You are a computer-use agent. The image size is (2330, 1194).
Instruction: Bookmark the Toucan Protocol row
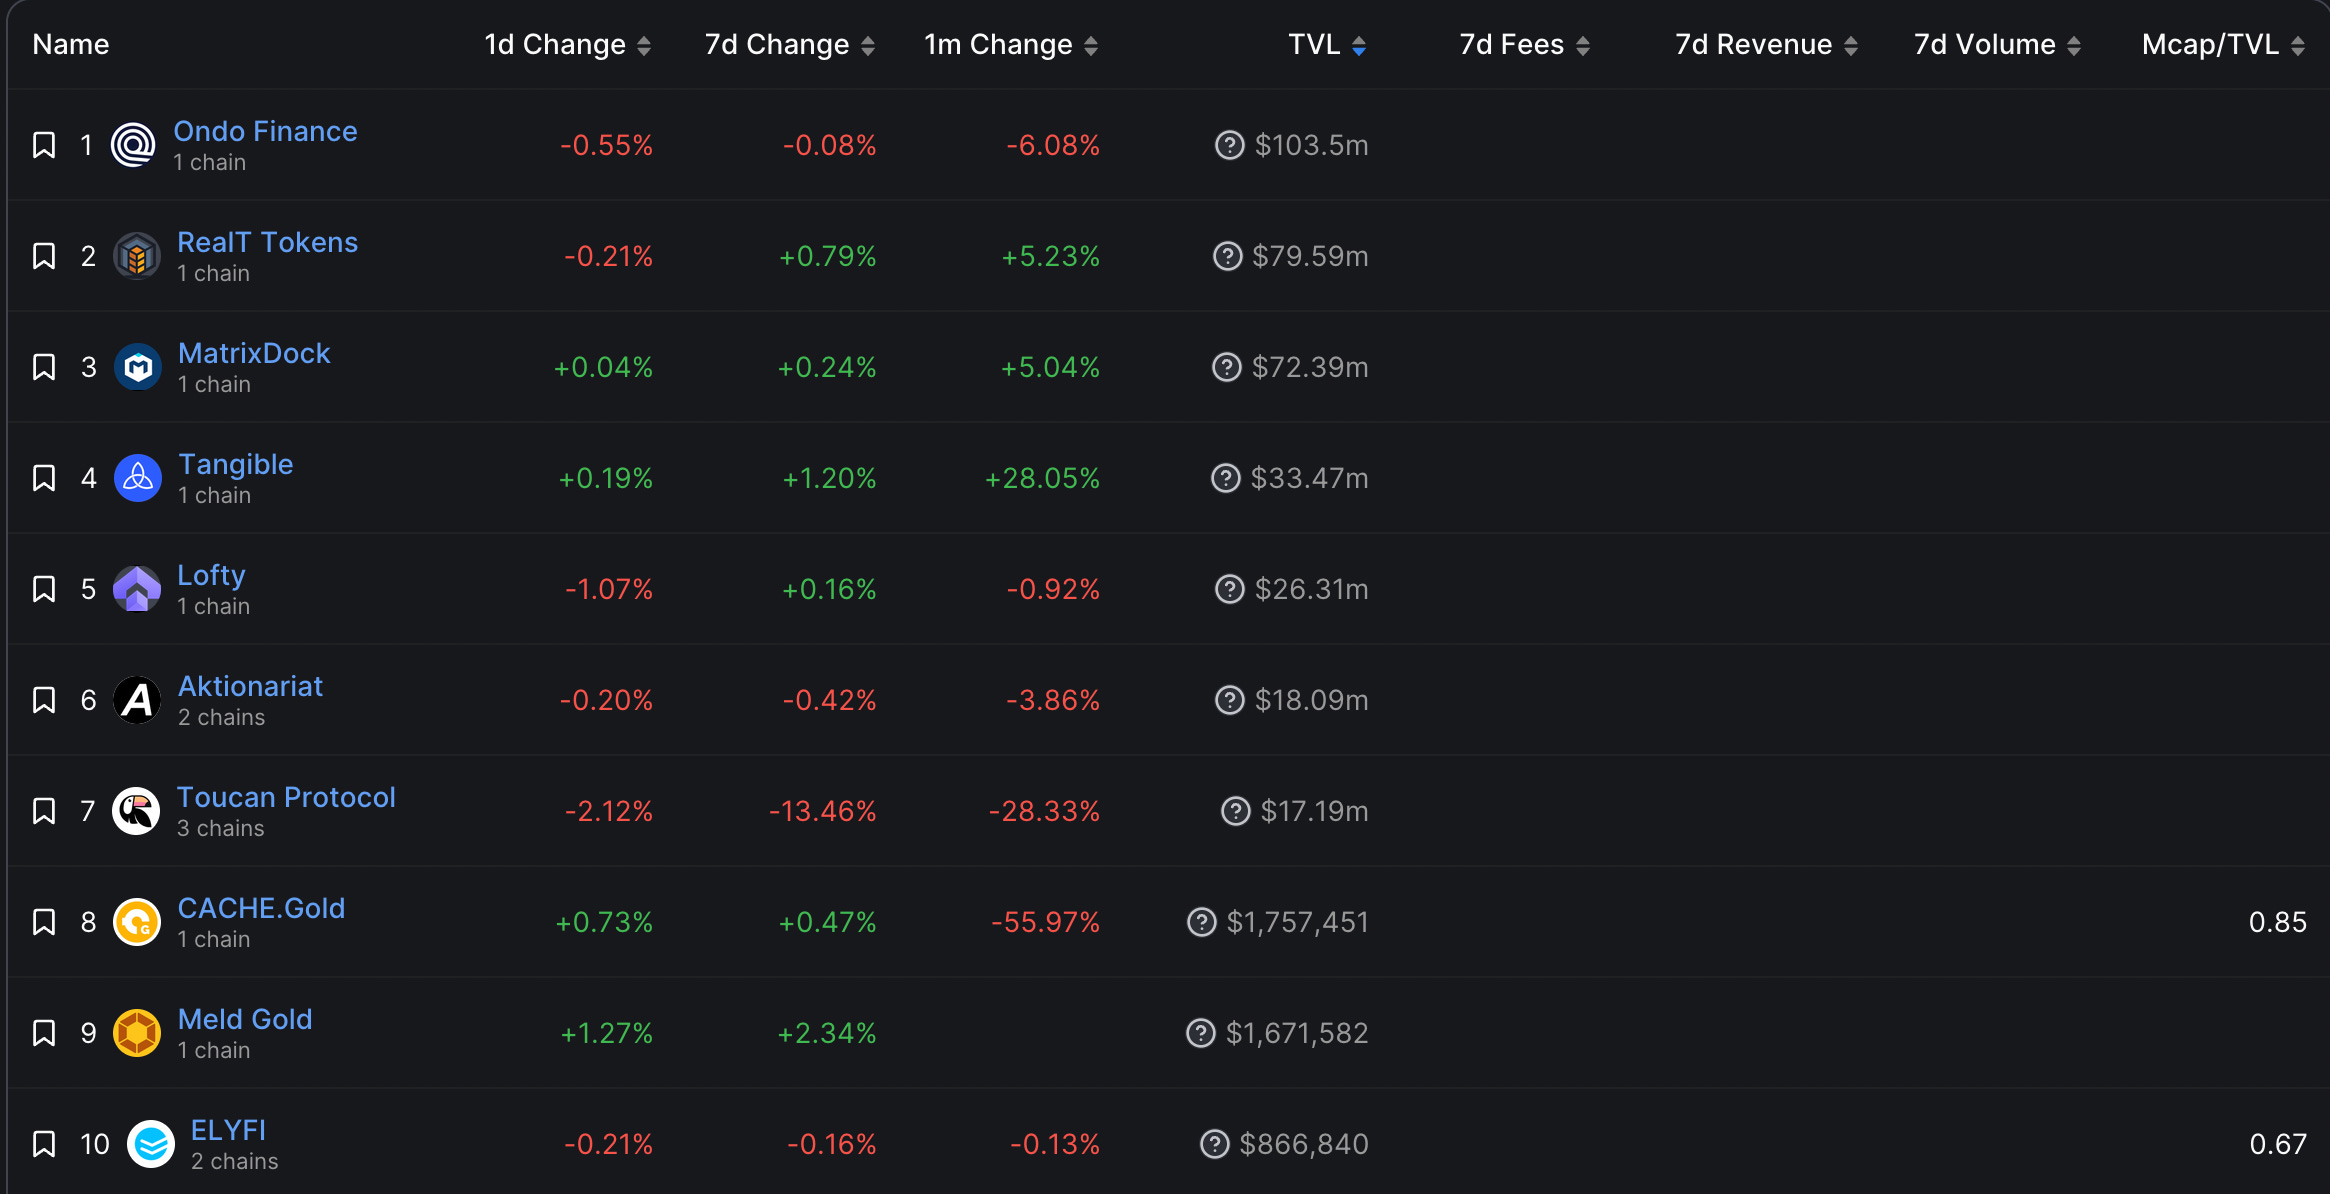44,811
